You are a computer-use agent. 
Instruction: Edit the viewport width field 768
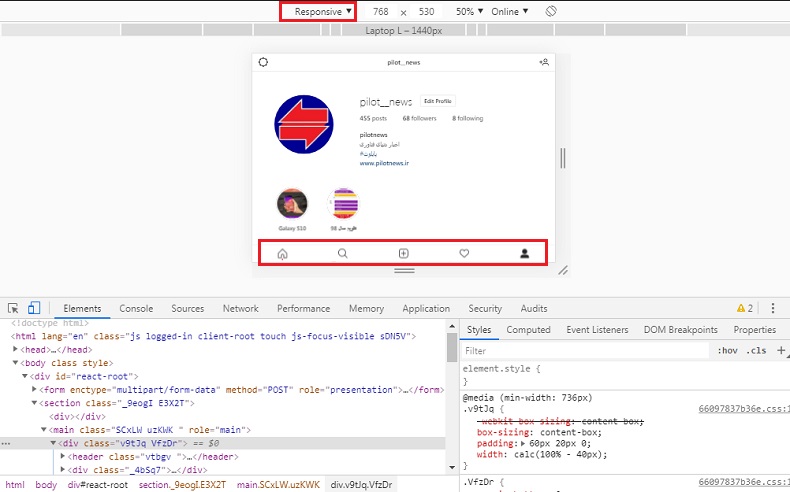(x=380, y=12)
